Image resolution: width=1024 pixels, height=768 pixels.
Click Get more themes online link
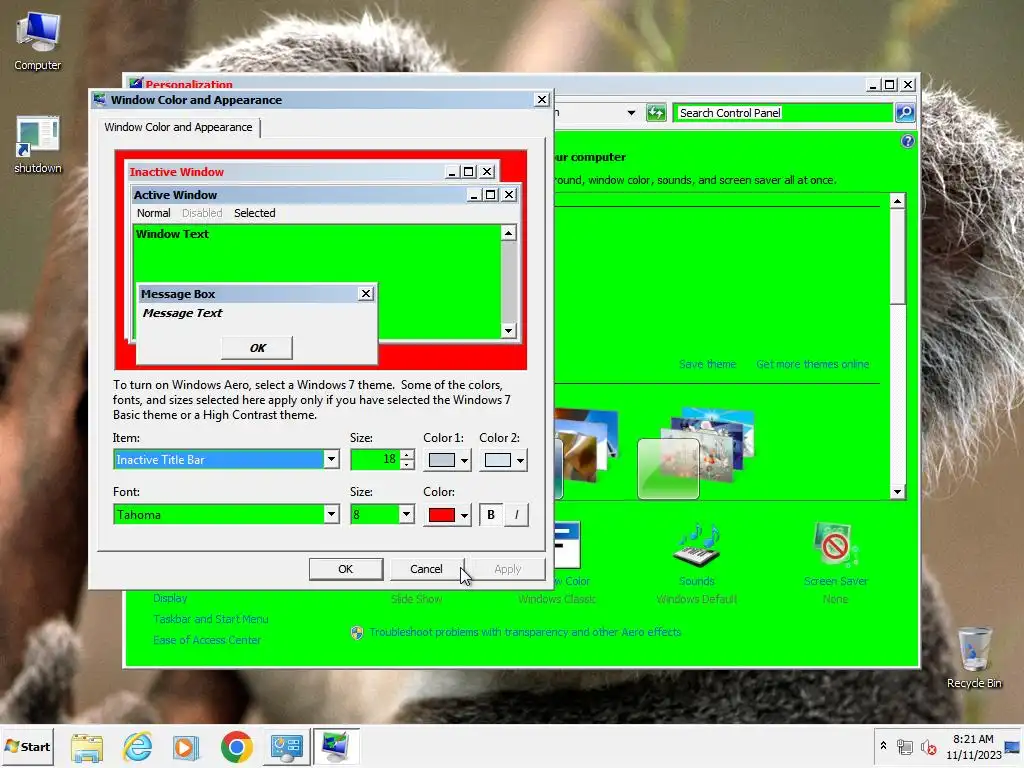point(812,364)
